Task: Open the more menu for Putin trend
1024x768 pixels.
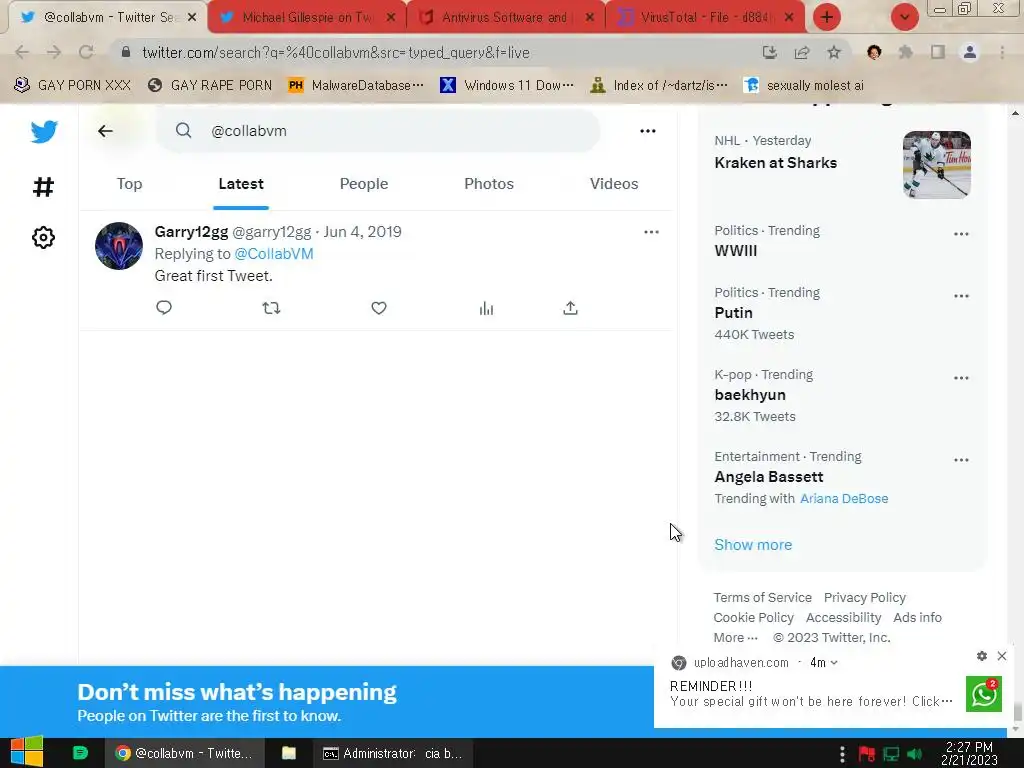Action: (x=961, y=296)
